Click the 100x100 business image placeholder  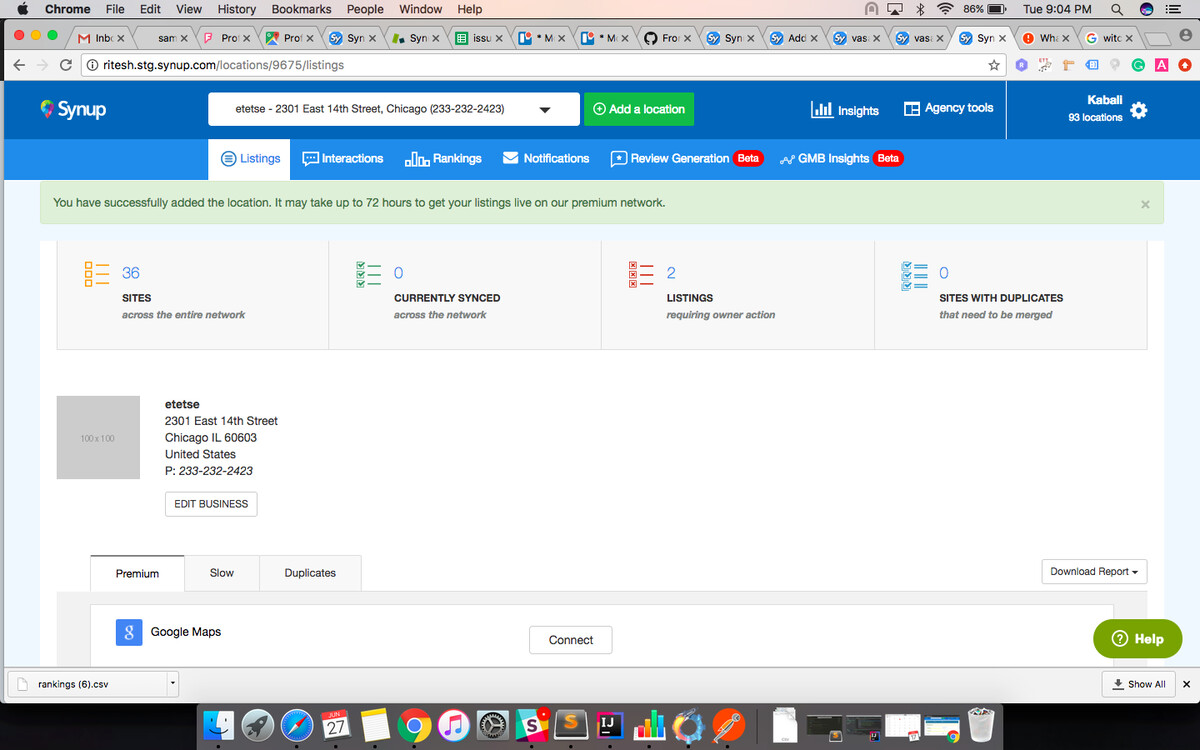pyautogui.click(x=98, y=438)
